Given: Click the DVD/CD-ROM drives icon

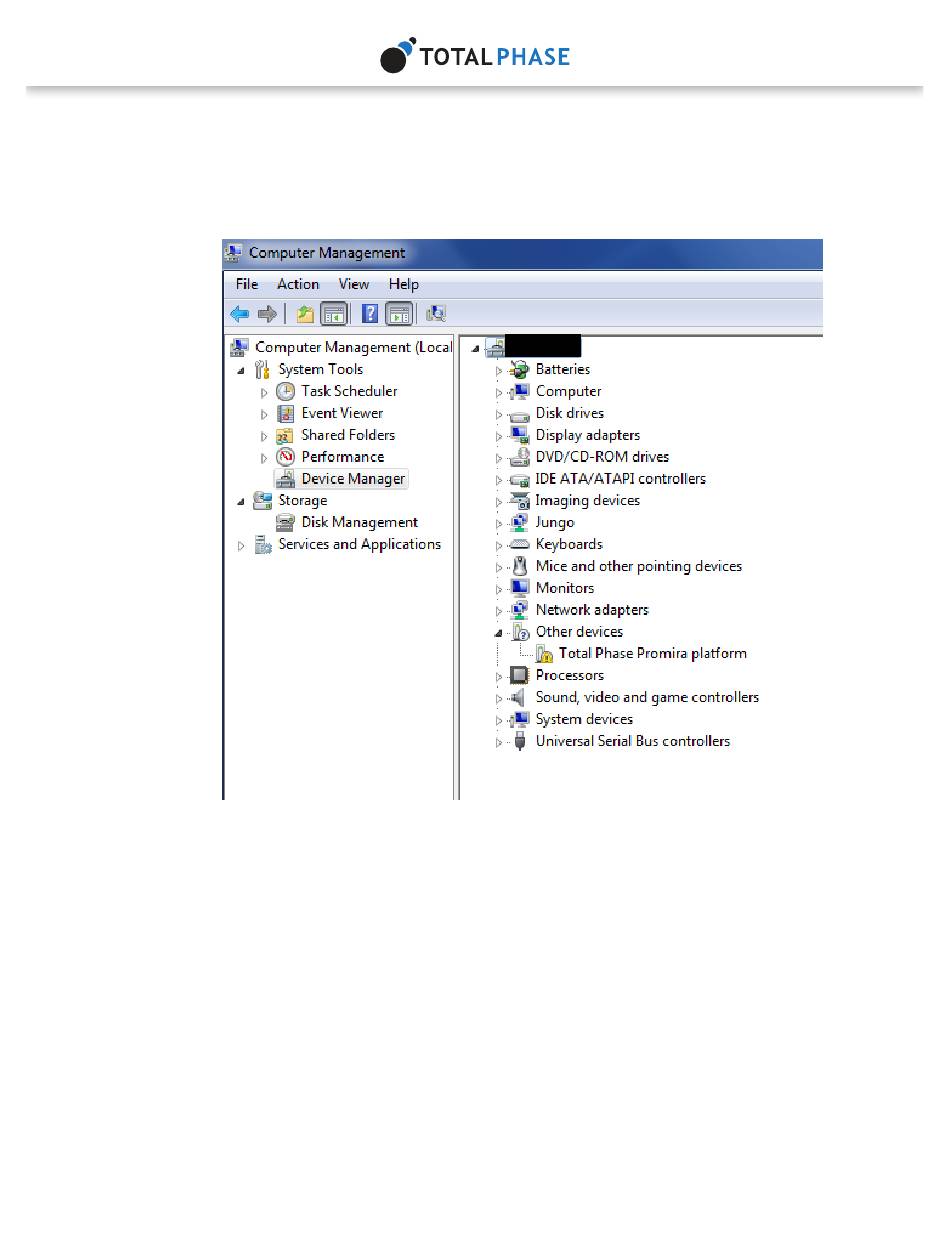Looking at the screenshot, I should click(519, 457).
